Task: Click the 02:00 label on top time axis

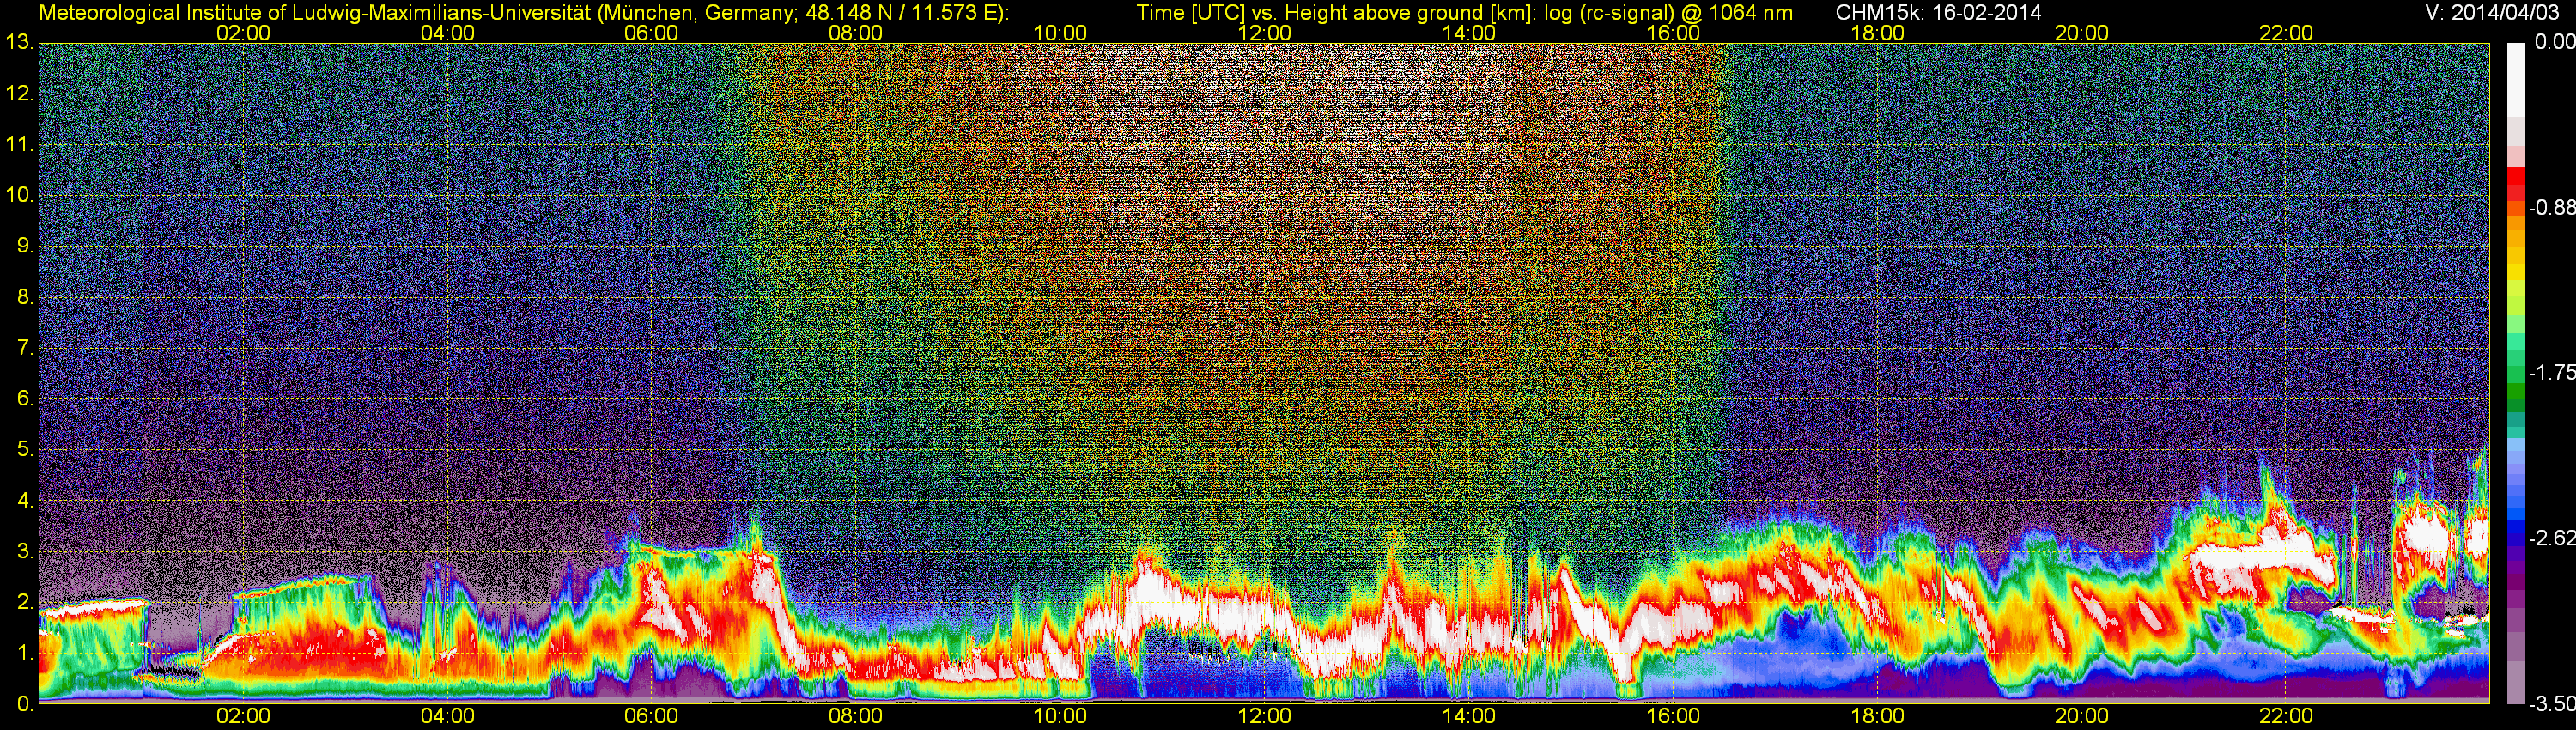Action: (243, 33)
